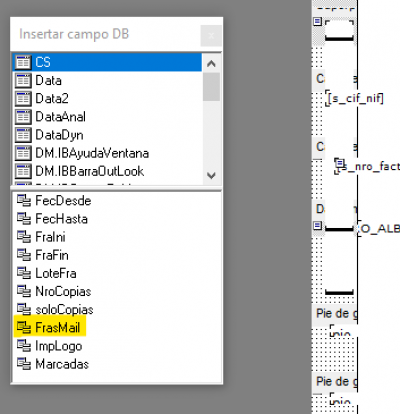This screenshot has width=400, height=414.
Task: Select the DataAnal dataset row
Action: pyautogui.click(x=107, y=117)
